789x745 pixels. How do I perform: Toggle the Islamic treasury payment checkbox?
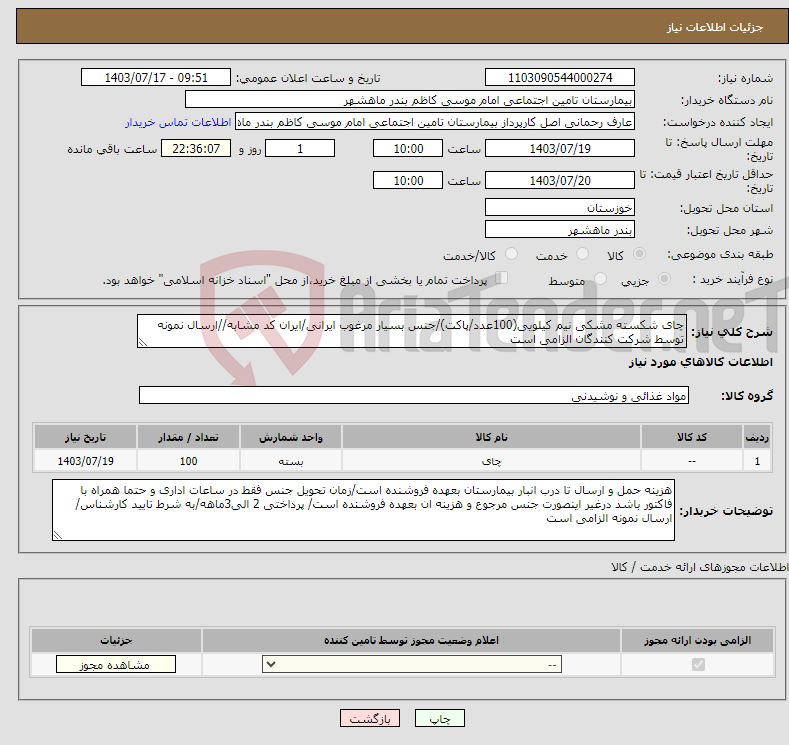click(502, 278)
